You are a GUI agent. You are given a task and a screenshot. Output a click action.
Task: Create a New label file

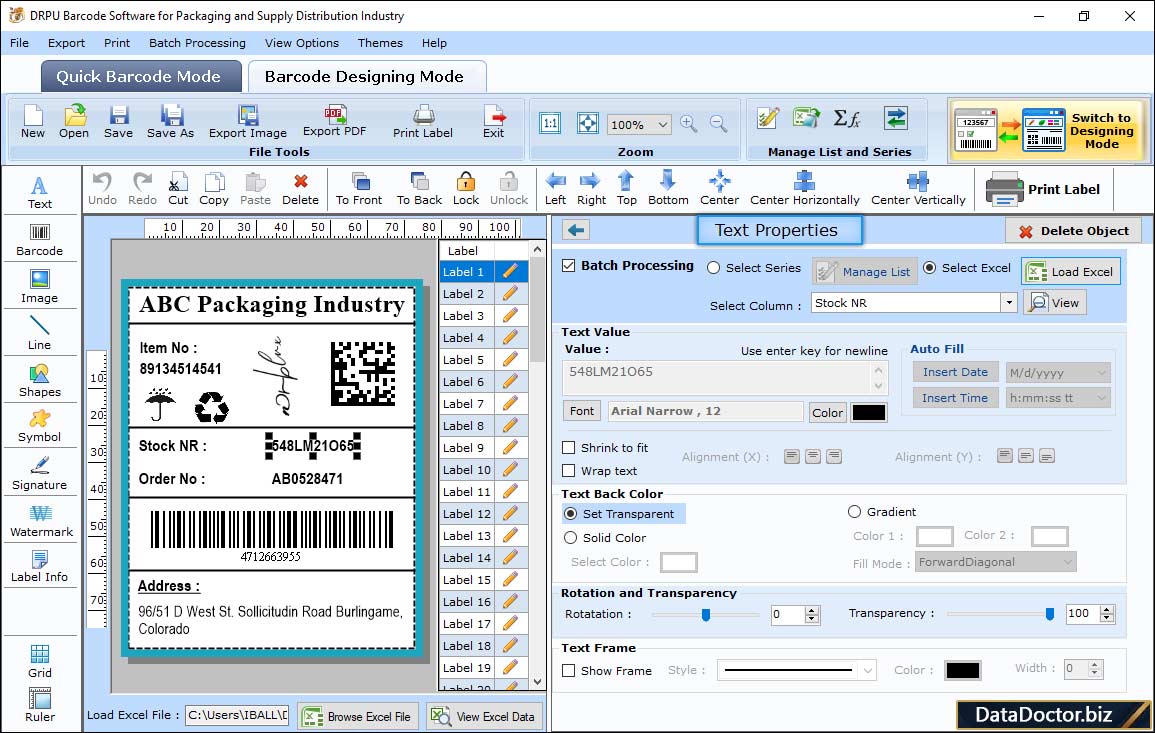point(32,122)
